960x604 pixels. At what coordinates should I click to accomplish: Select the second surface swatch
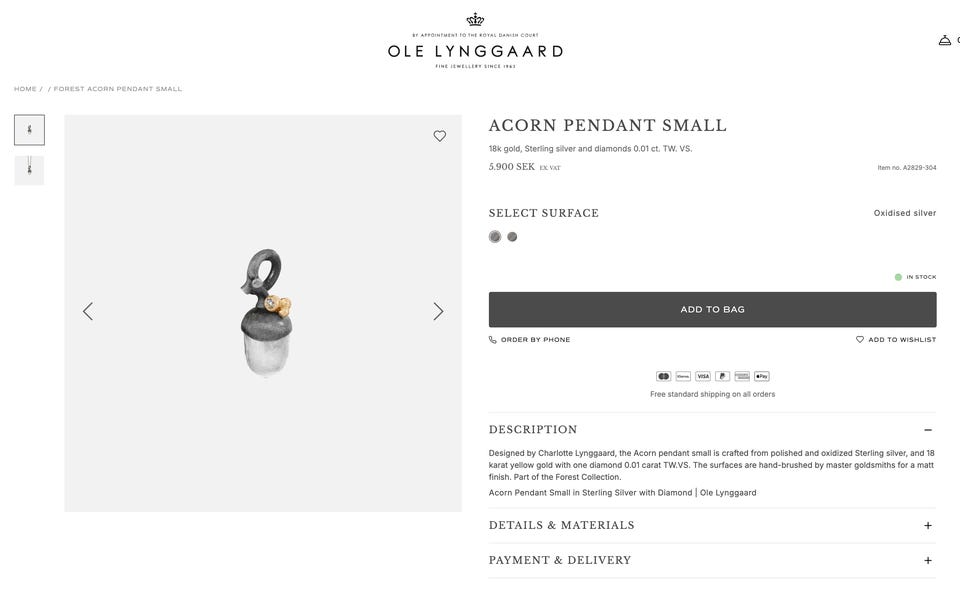[x=512, y=237]
